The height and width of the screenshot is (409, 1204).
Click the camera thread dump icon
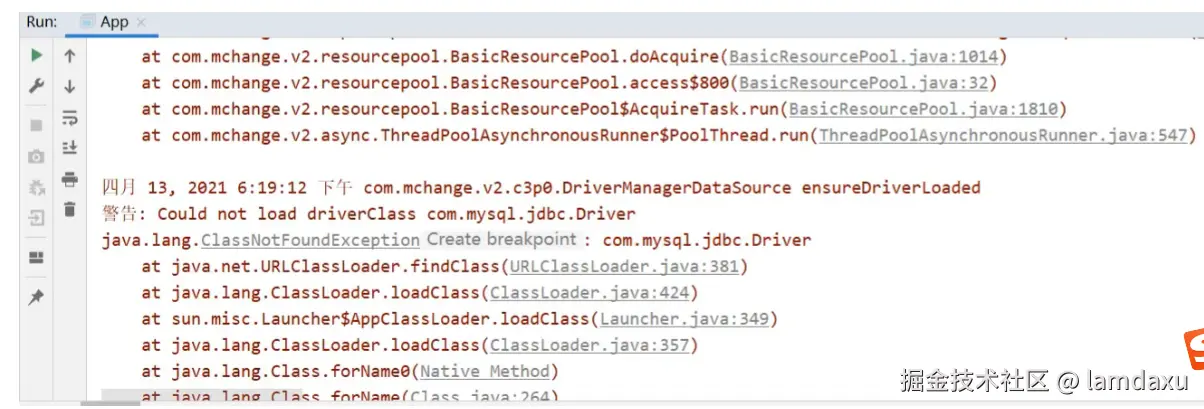[x=36, y=157]
